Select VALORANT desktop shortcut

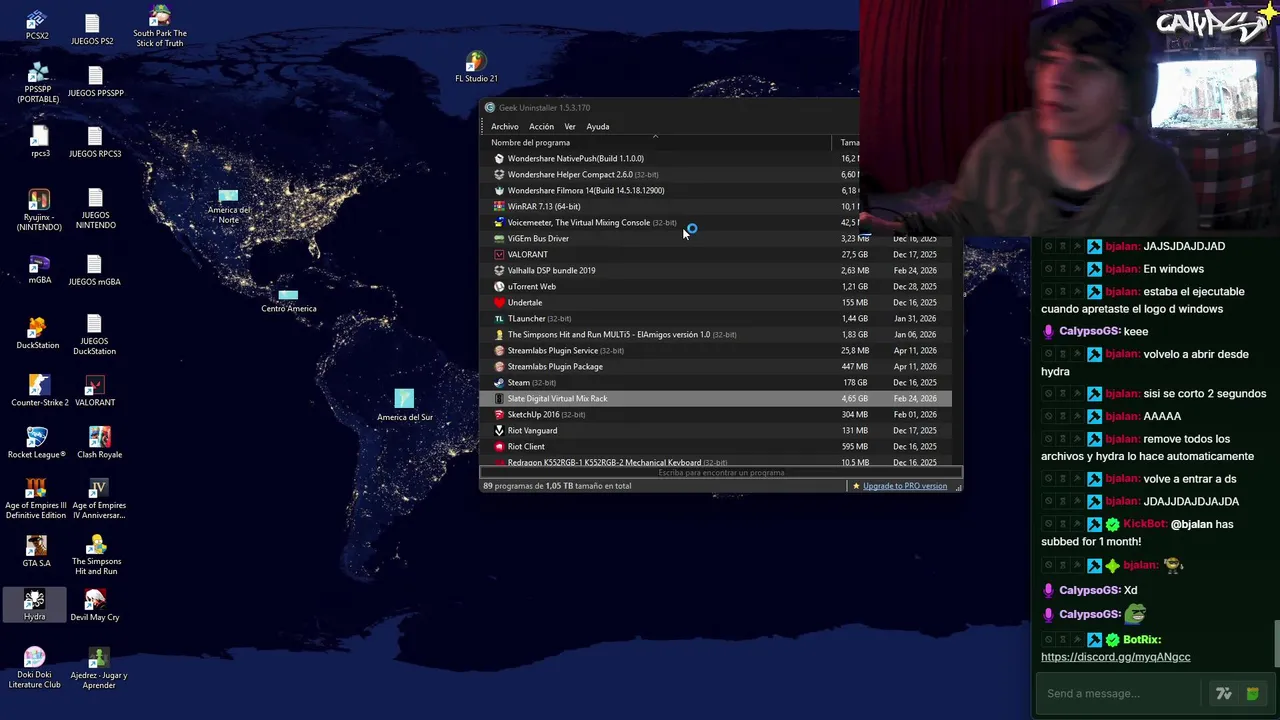click(95, 391)
